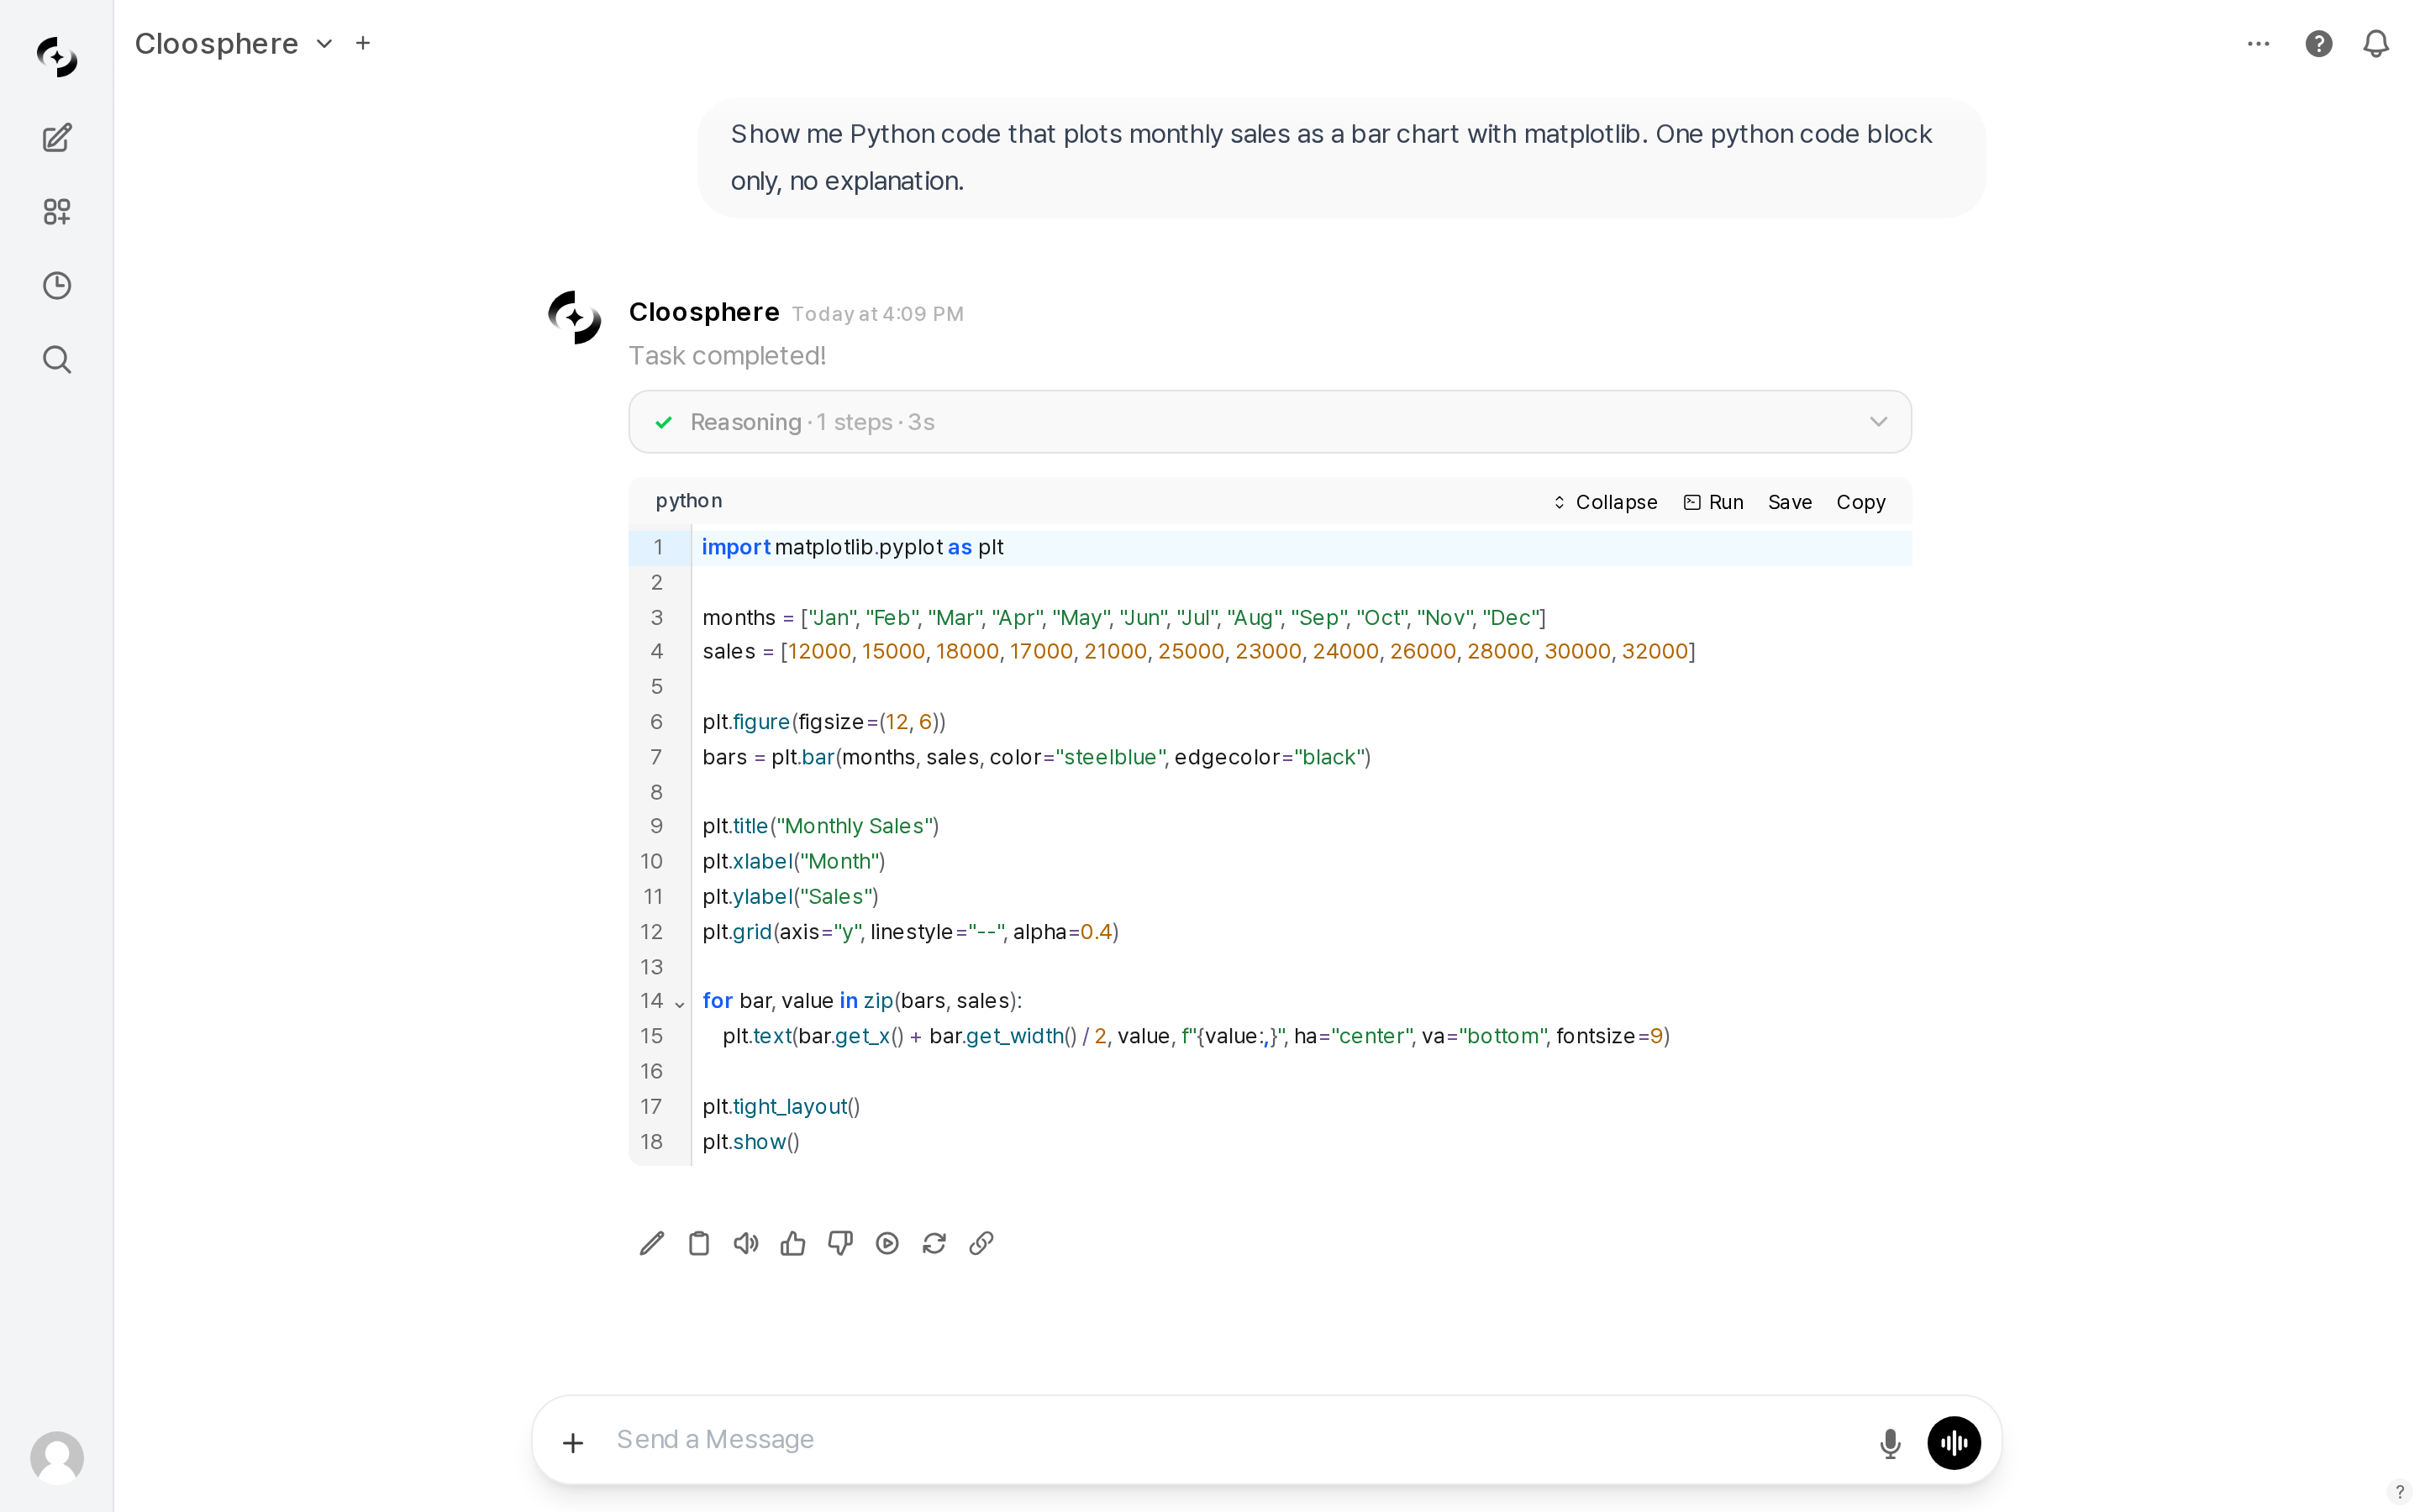This screenshot has width=2420, height=1512.
Task: Click the plt.figure line of code
Action: click(x=824, y=722)
